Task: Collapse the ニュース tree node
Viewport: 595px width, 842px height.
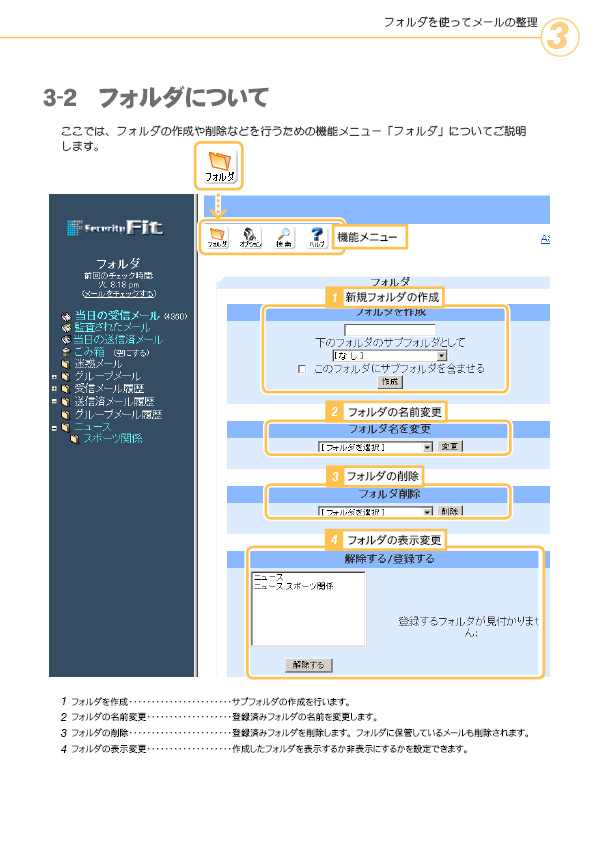Action: pos(54,428)
